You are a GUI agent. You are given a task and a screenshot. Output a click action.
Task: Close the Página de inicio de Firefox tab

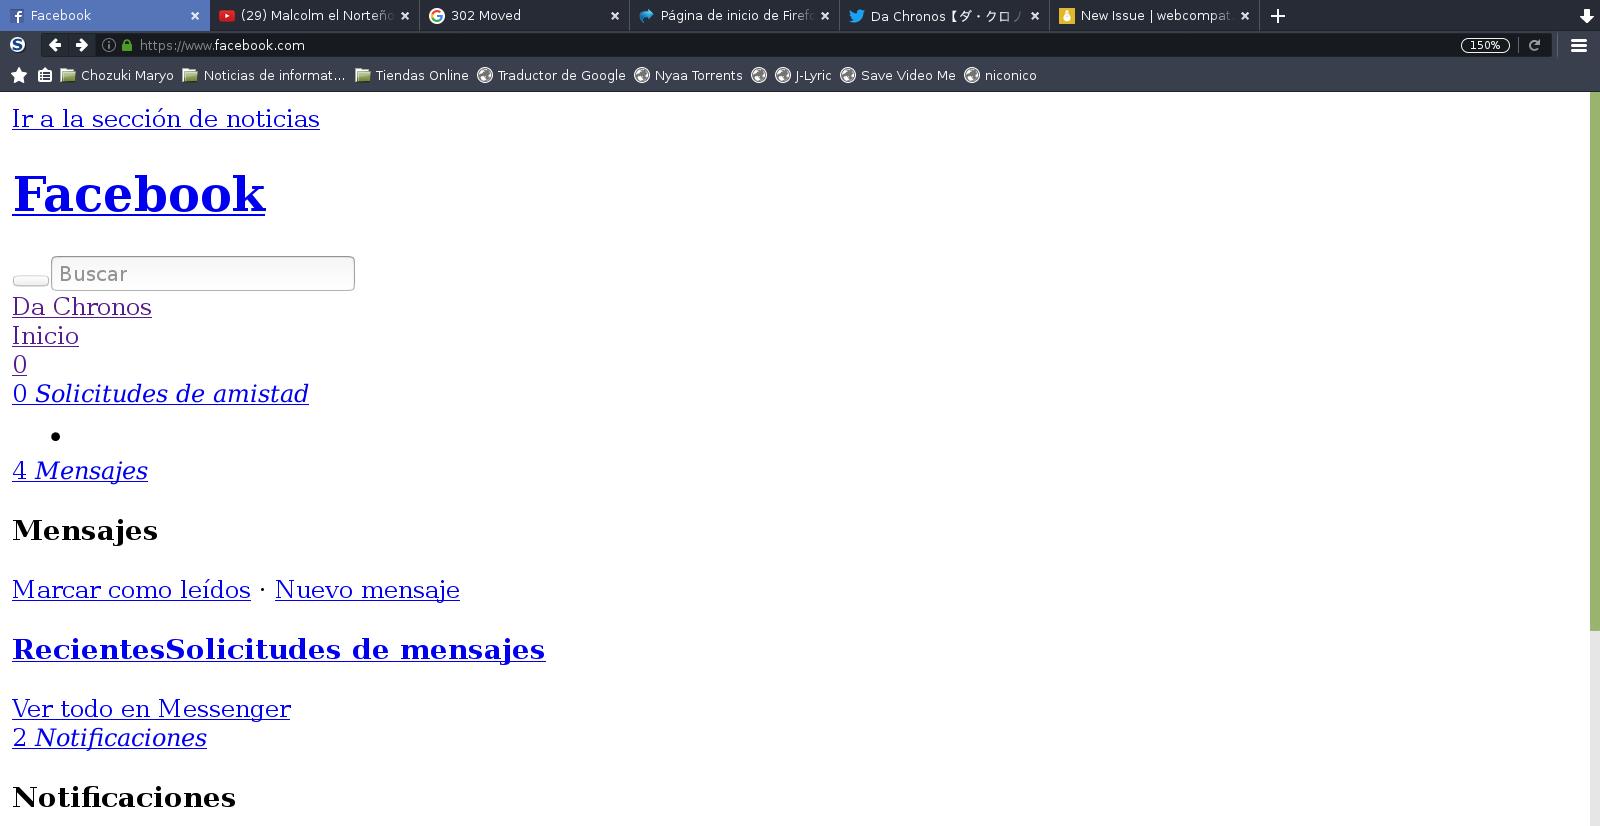(x=825, y=16)
